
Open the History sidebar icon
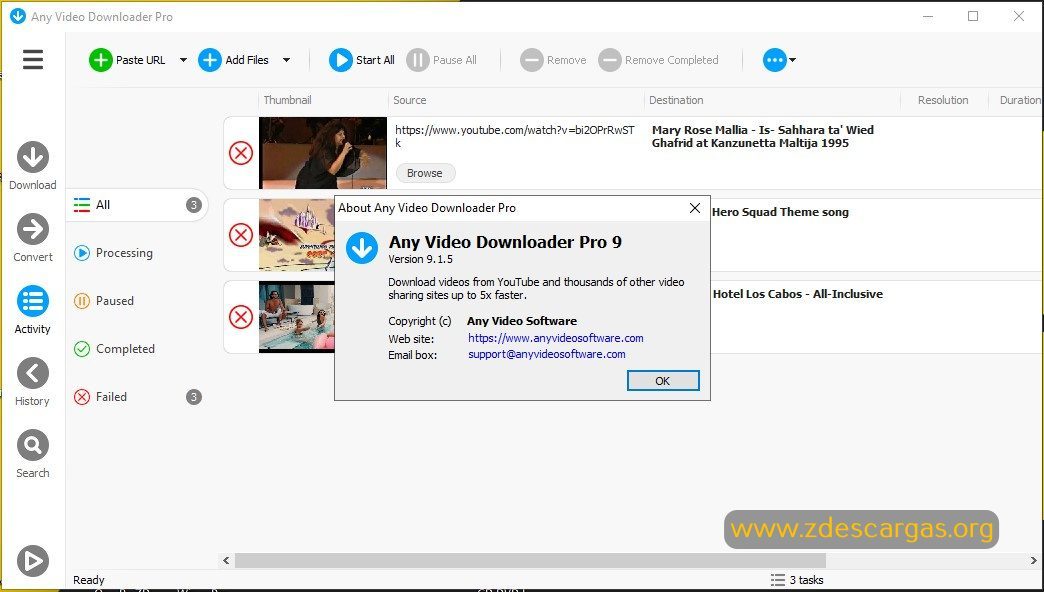pos(33,374)
